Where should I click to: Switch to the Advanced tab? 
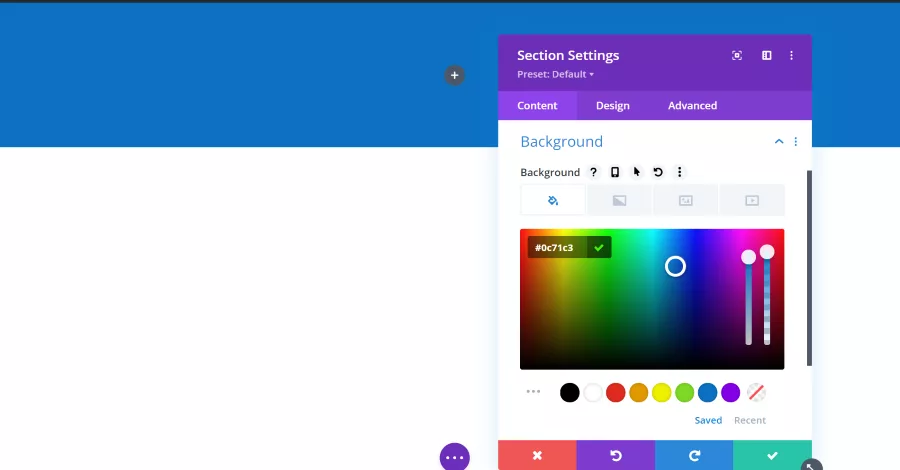(692, 106)
